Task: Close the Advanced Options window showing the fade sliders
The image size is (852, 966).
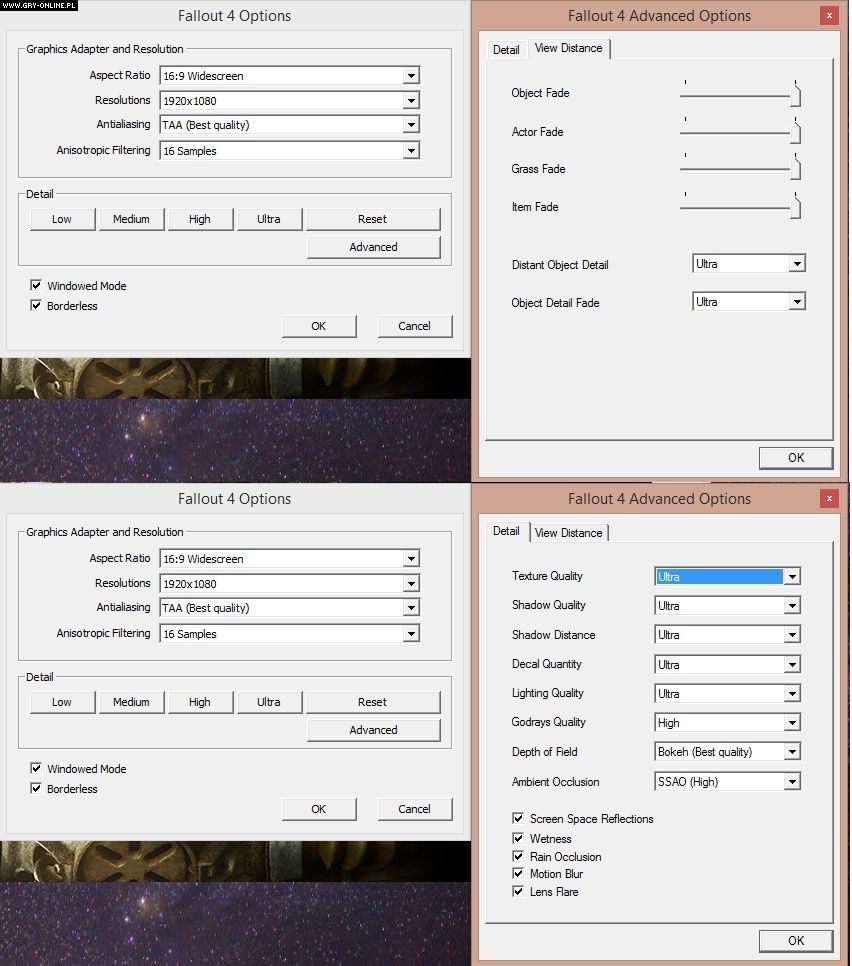Action: [x=828, y=15]
